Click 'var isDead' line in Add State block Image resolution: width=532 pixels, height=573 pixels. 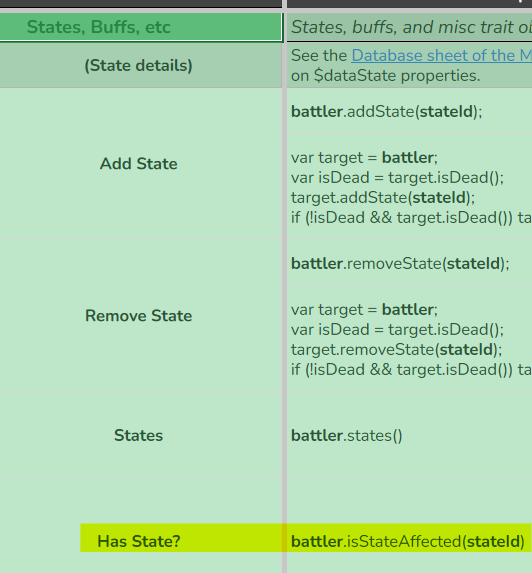tap(397, 178)
